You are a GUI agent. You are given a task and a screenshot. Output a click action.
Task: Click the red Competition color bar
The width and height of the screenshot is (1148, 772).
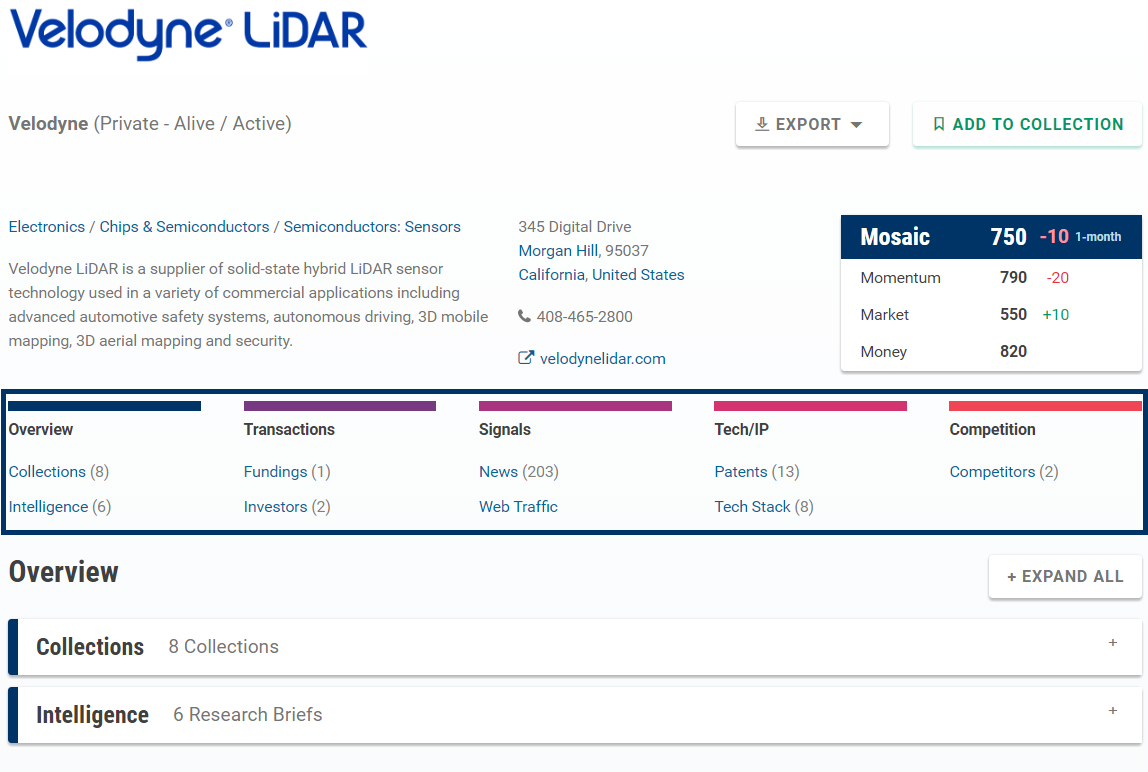(1045, 406)
